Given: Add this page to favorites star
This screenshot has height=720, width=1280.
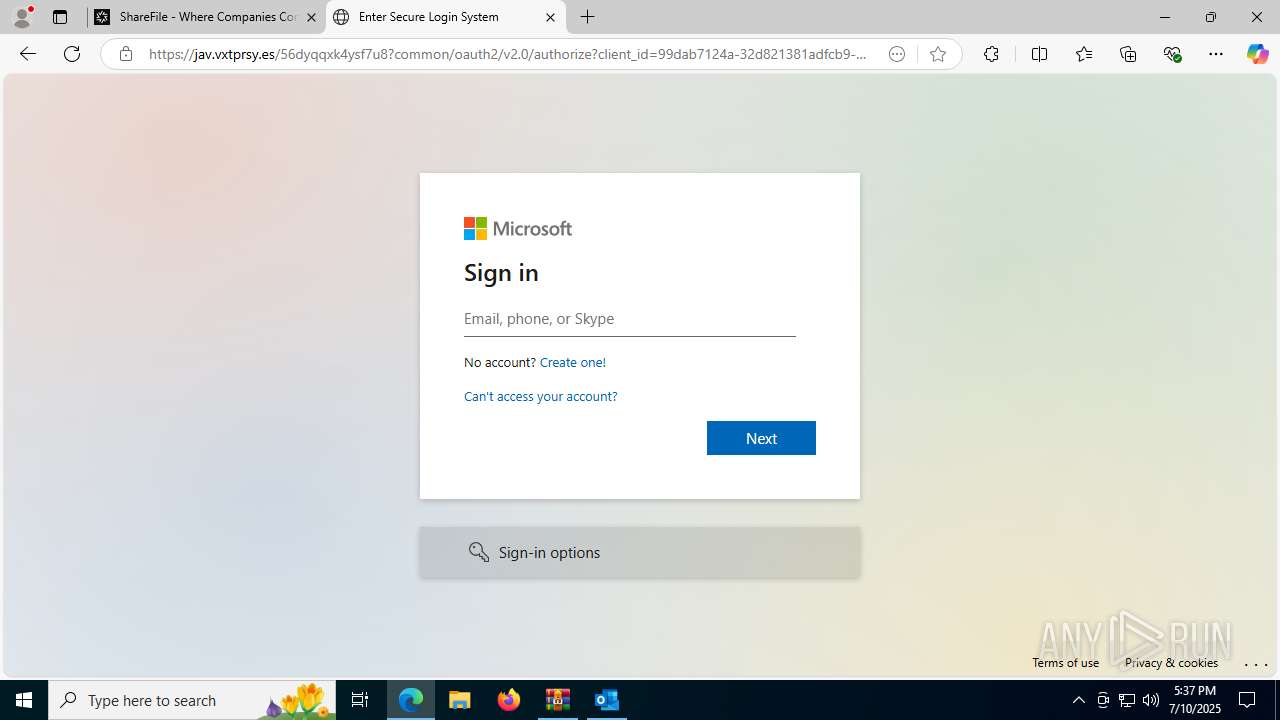Looking at the screenshot, I should point(938,54).
